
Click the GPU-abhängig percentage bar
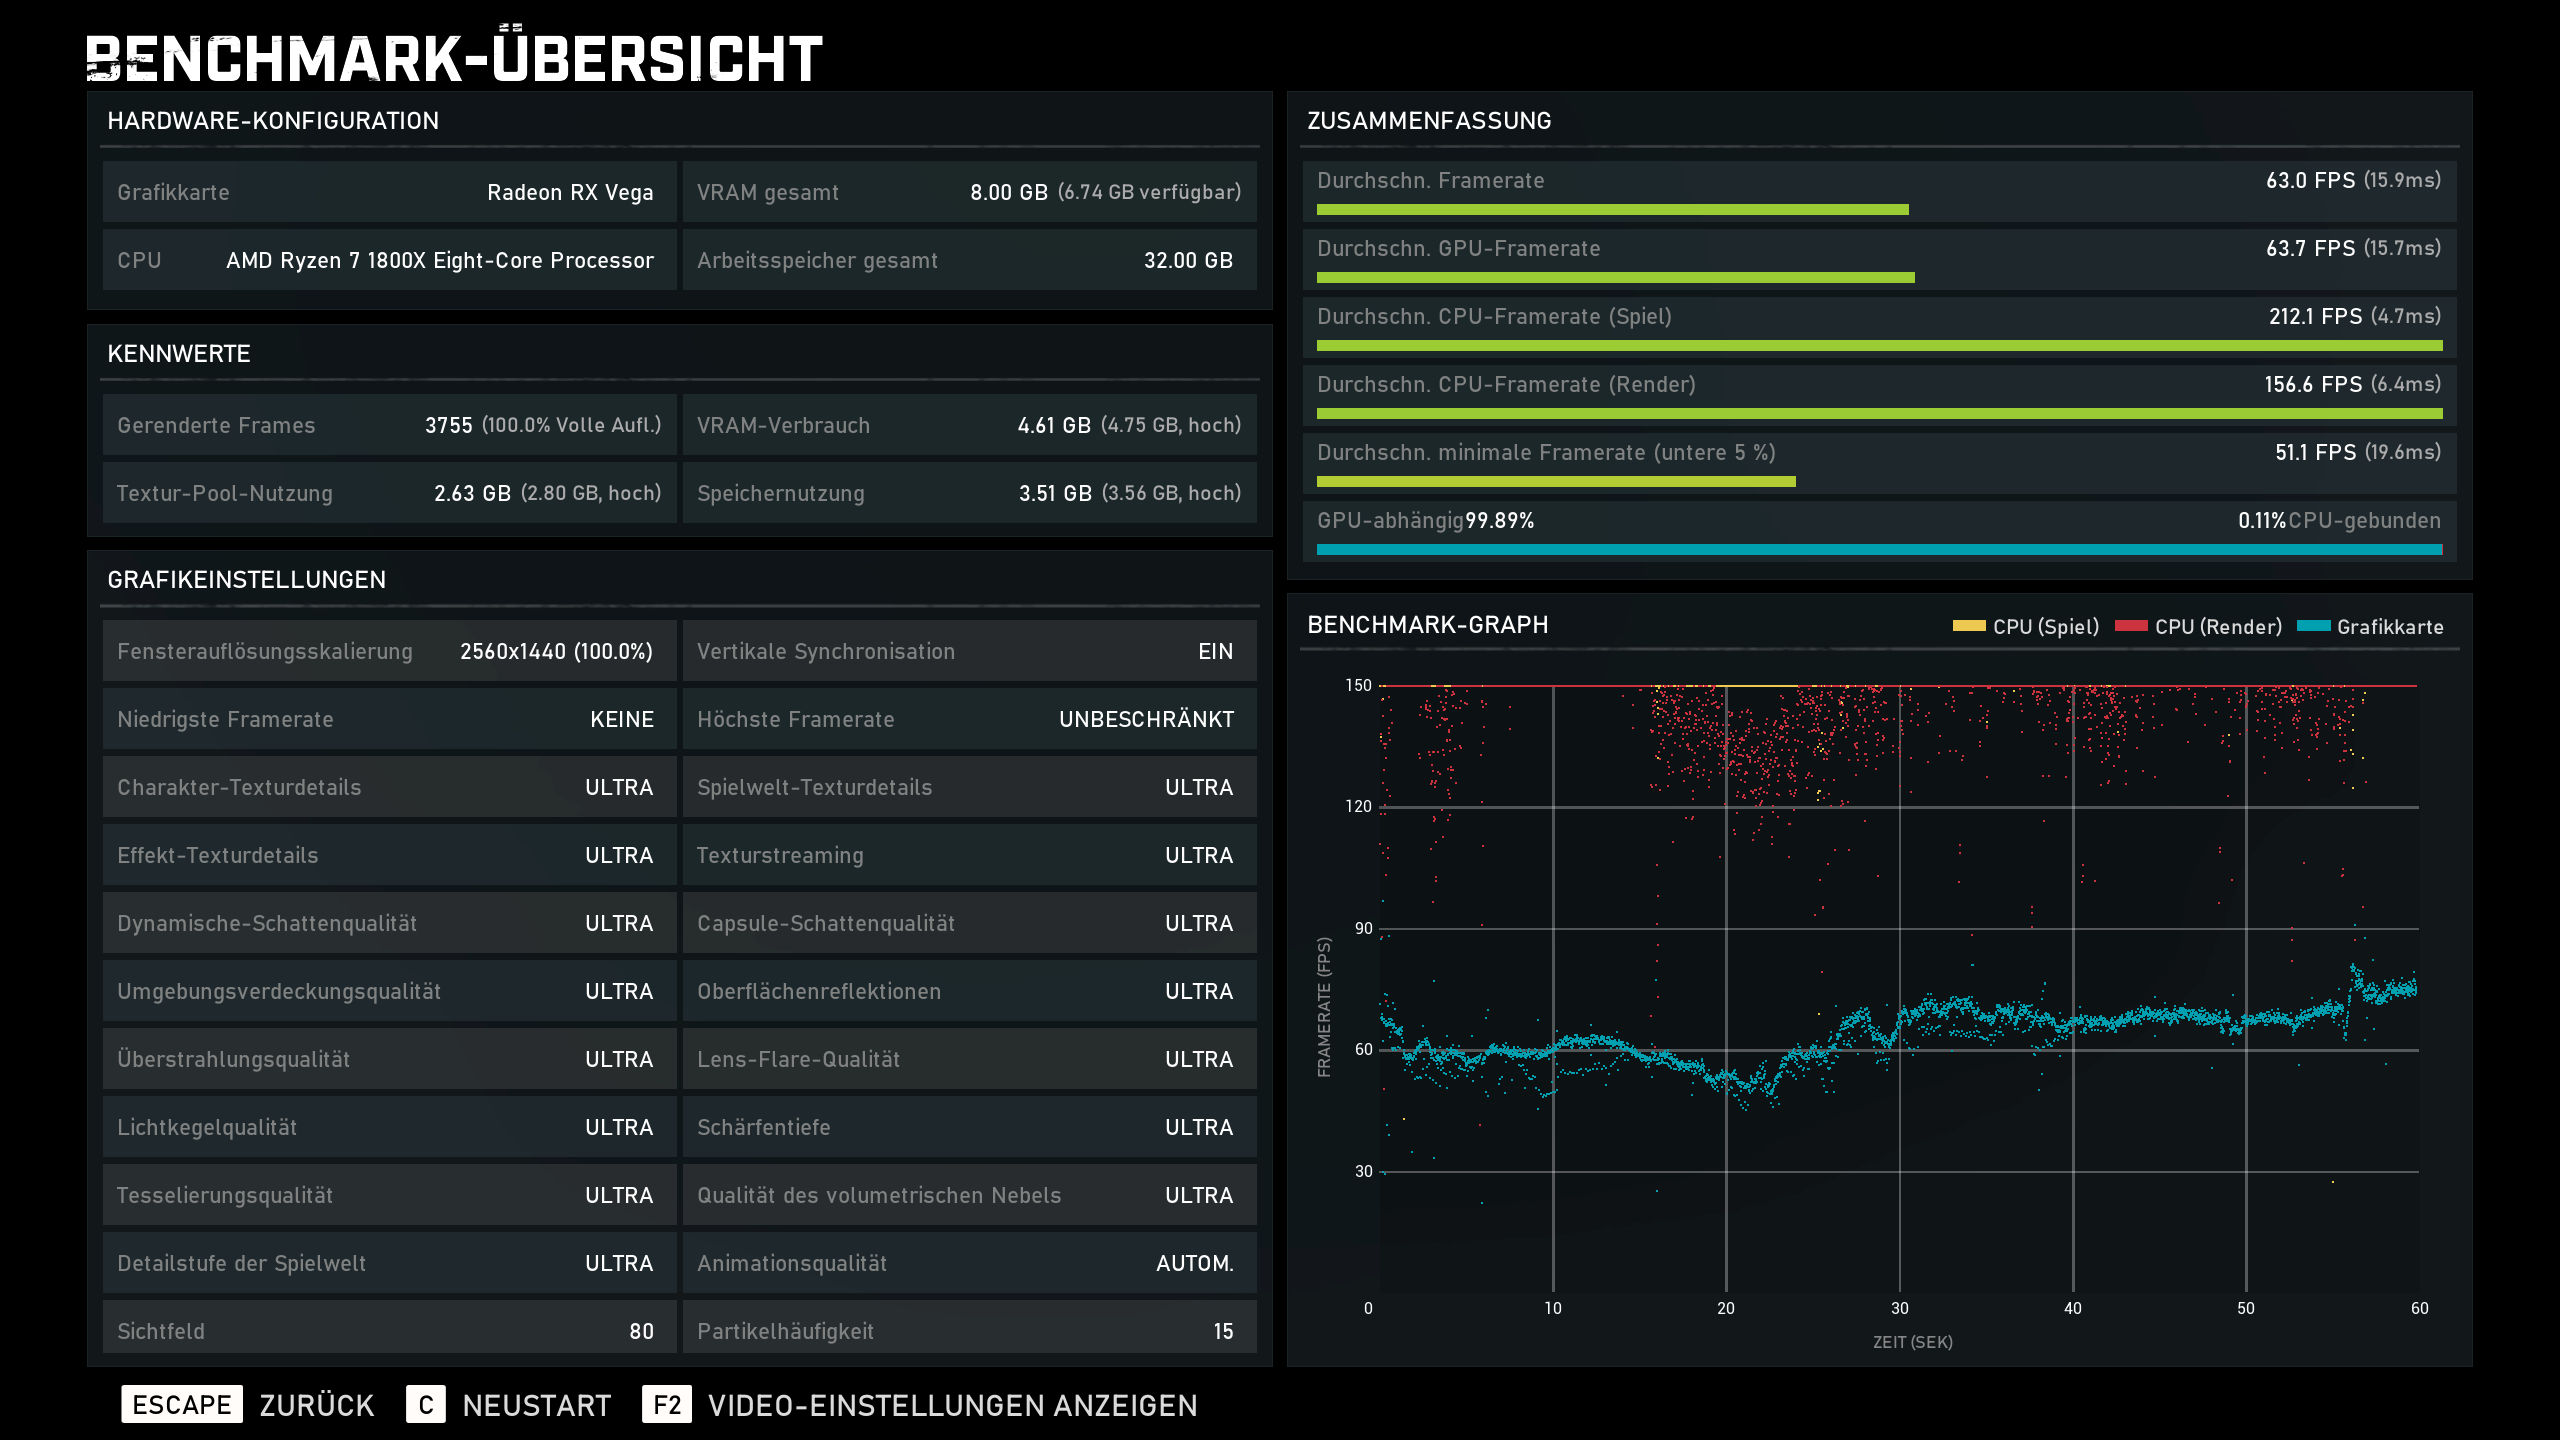coord(1878,549)
